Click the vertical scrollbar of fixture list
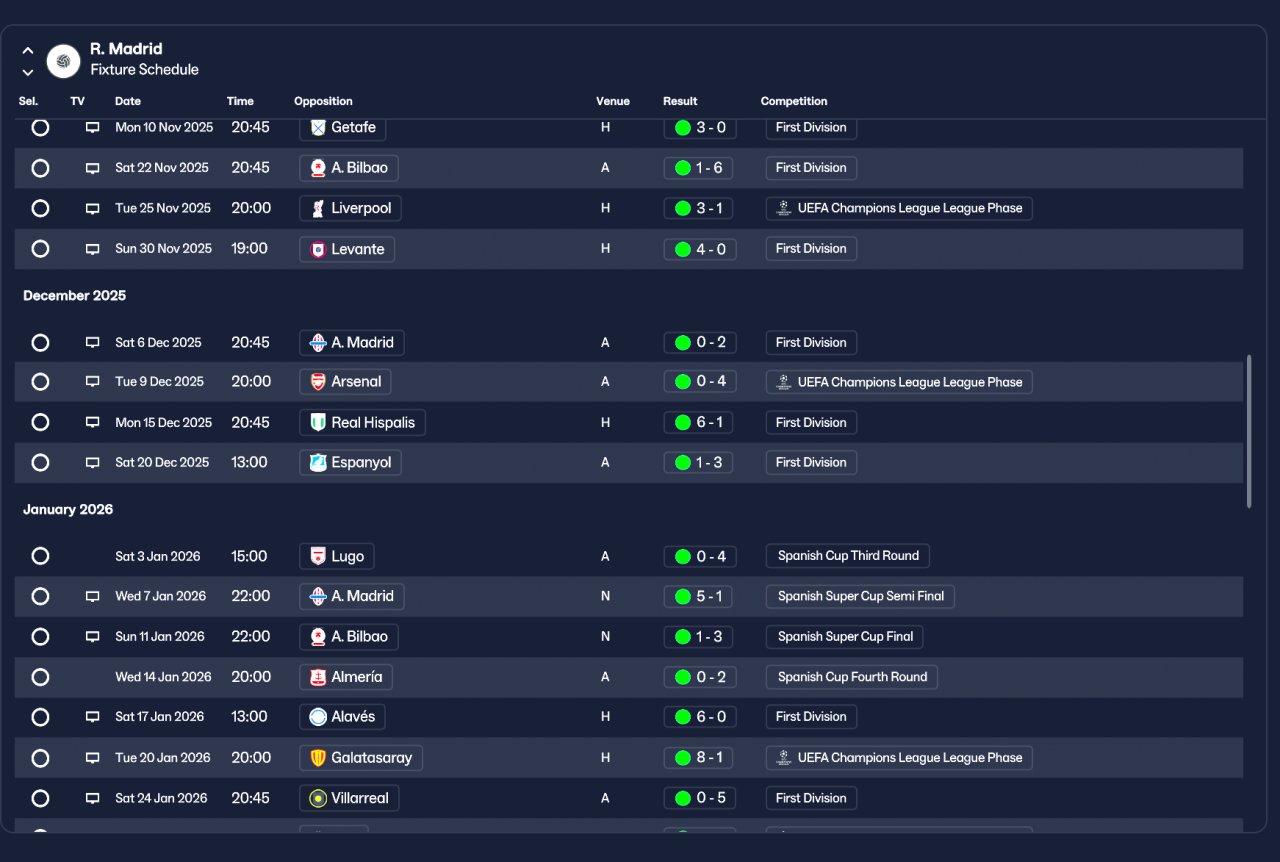Image resolution: width=1280 pixels, height=862 pixels. click(1250, 431)
